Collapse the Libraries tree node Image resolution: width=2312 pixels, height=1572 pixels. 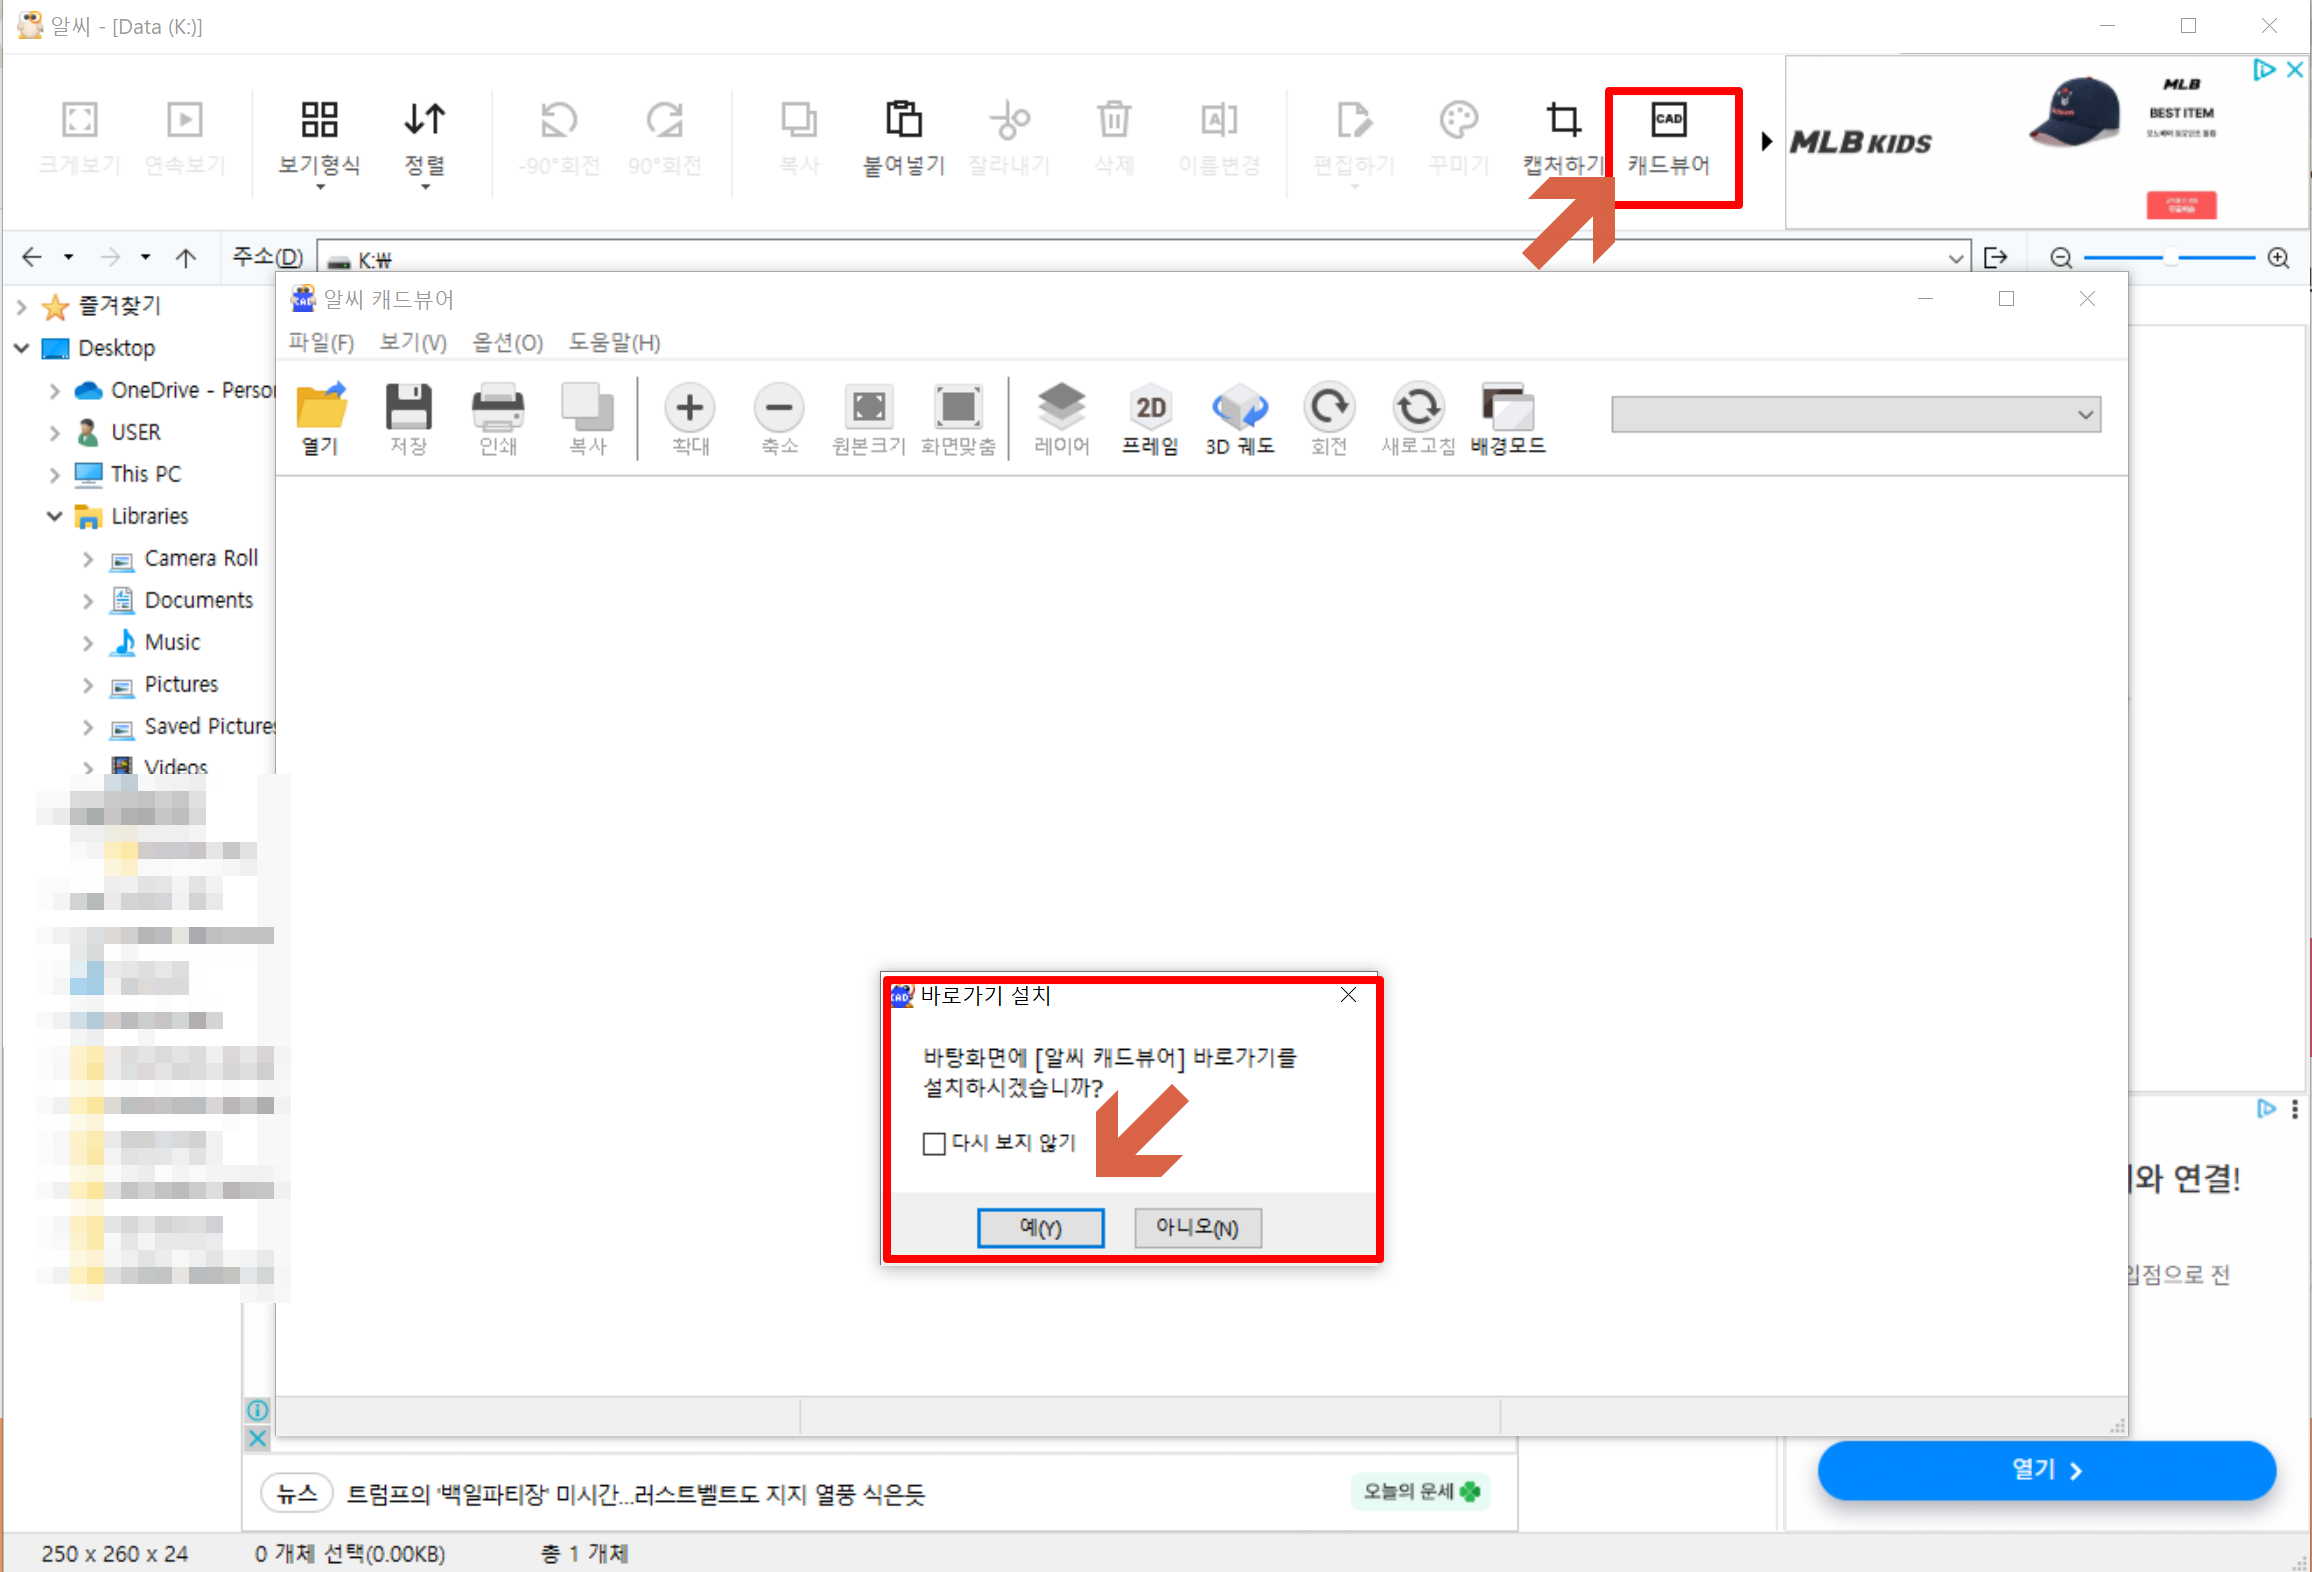coord(55,516)
